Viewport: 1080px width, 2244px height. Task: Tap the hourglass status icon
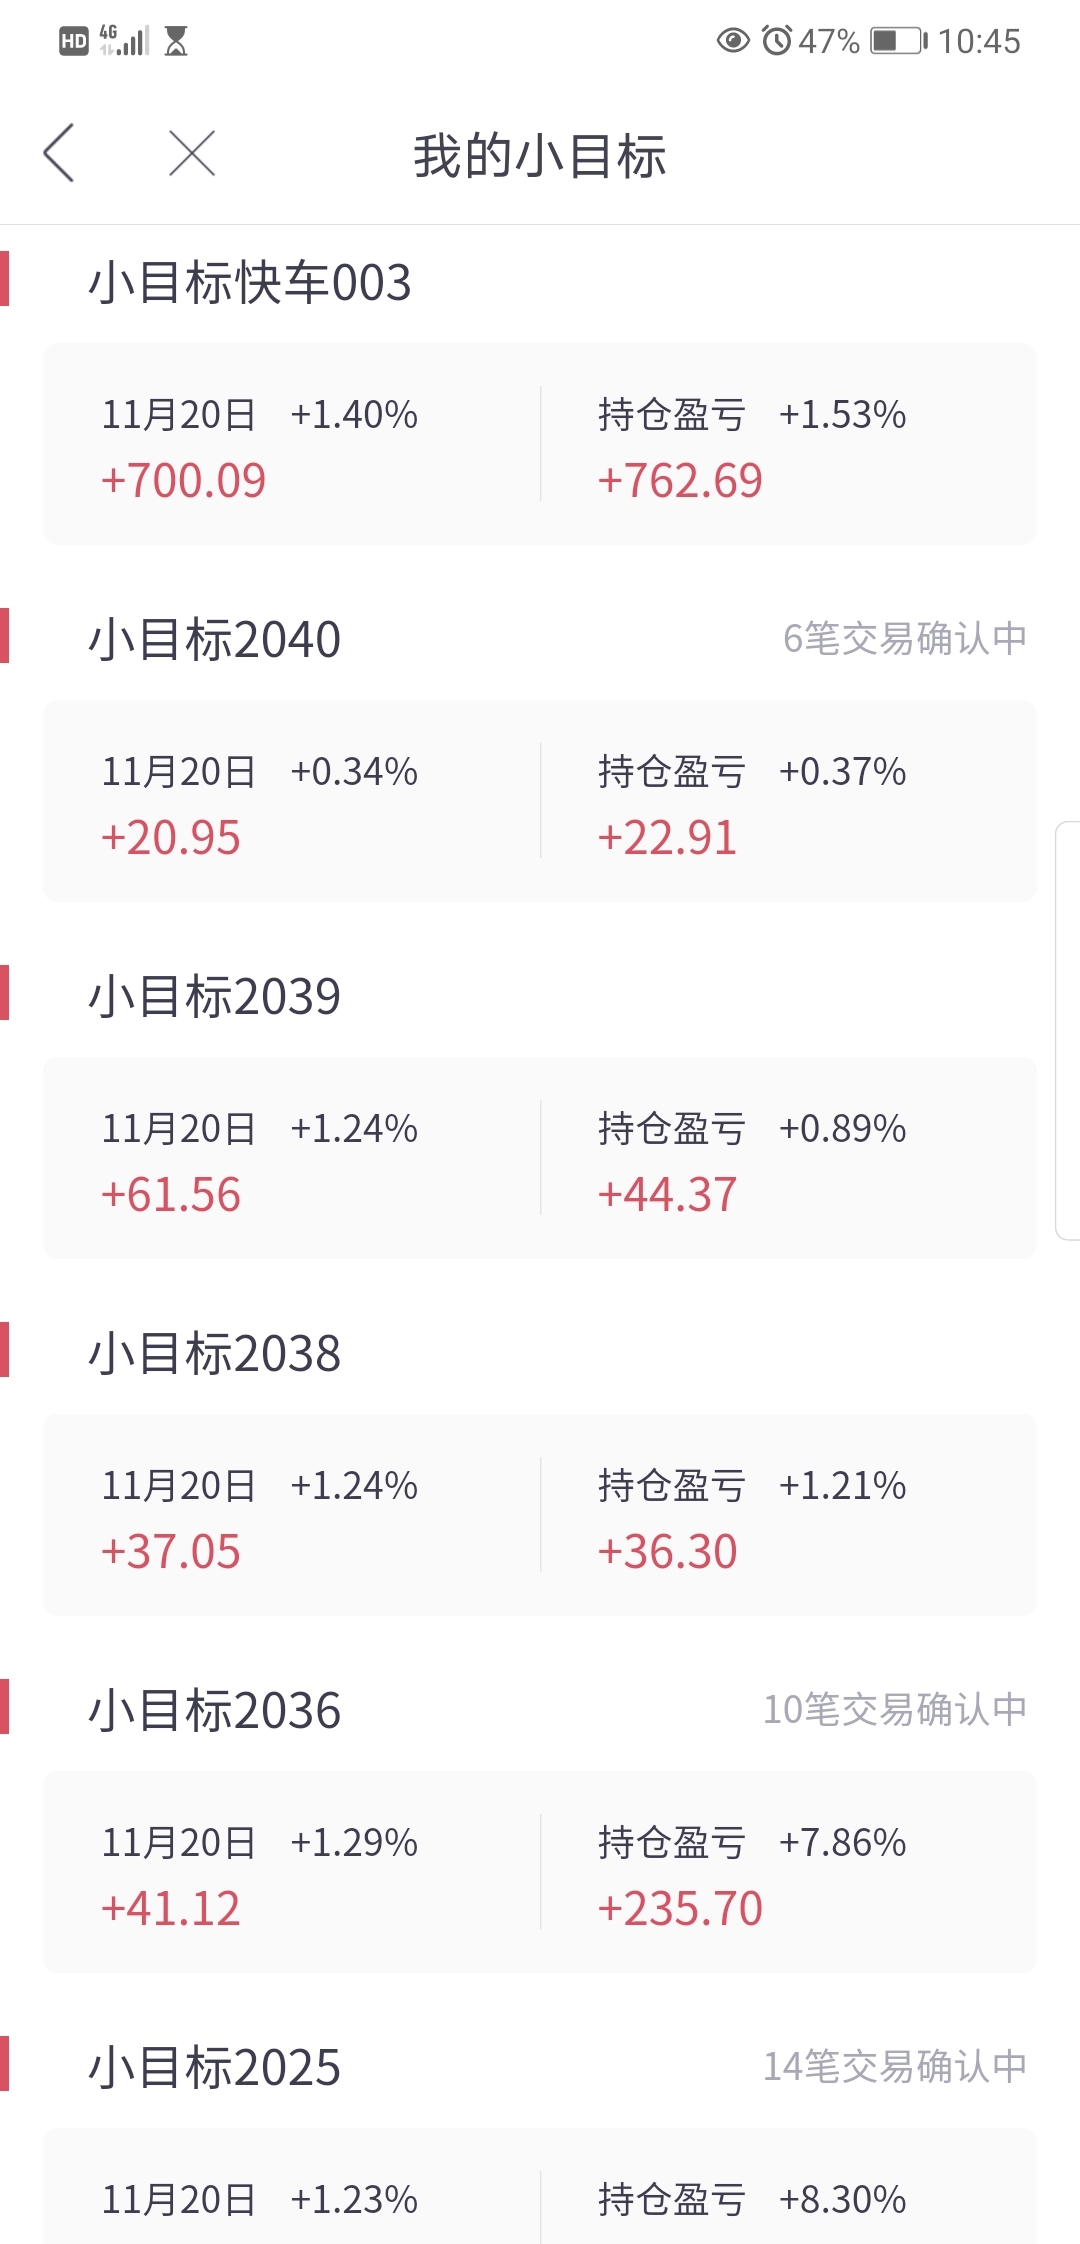pyautogui.click(x=176, y=41)
